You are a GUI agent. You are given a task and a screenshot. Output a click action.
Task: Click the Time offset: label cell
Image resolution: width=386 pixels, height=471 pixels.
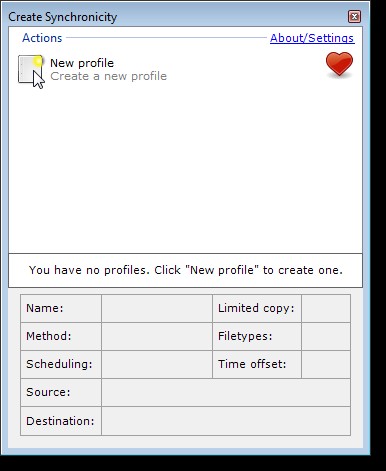tap(257, 364)
